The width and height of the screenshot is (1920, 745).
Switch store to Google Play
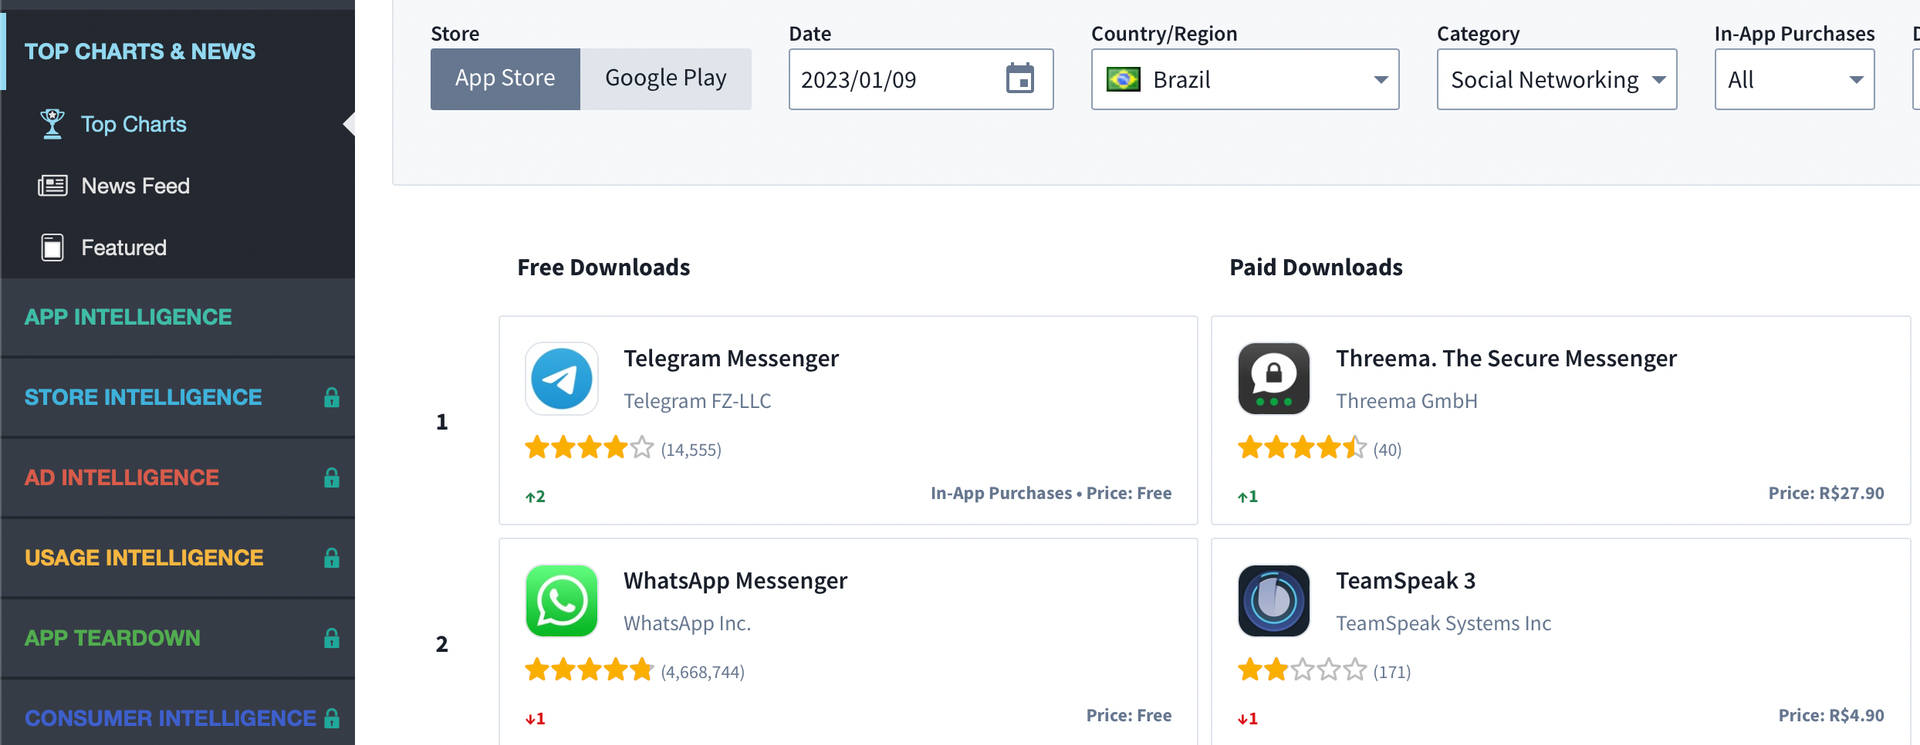(x=666, y=79)
